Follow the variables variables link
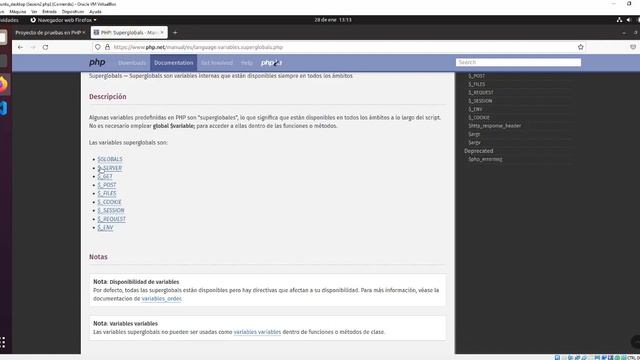Screen dimensions: 640x360 point(257,332)
